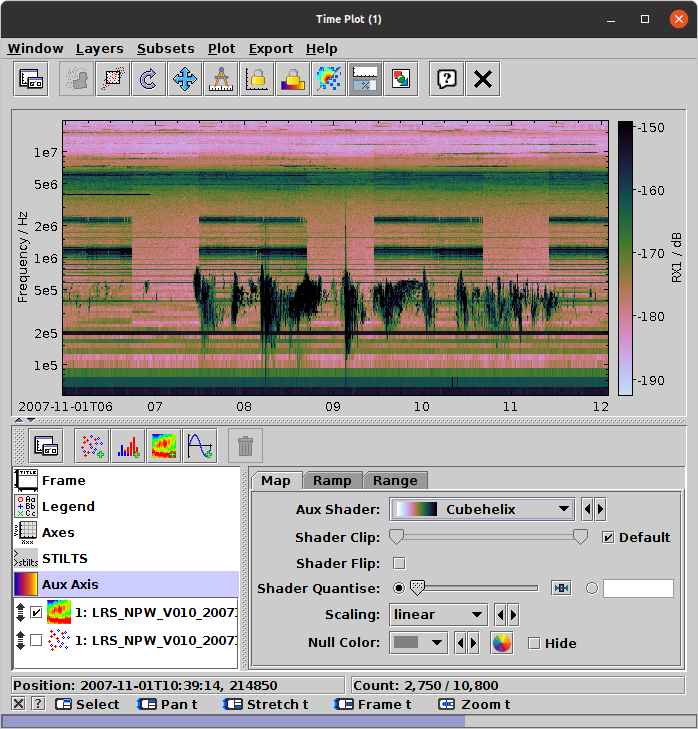Uncheck the Default shader clip checkbox
Screen dimensions: 698x729
pos(608,537)
